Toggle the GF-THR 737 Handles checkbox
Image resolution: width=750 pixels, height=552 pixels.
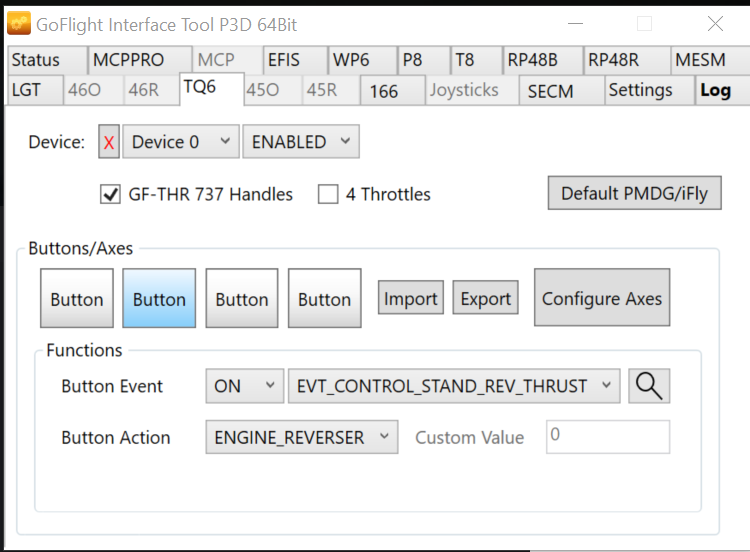[x=111, y=195]
